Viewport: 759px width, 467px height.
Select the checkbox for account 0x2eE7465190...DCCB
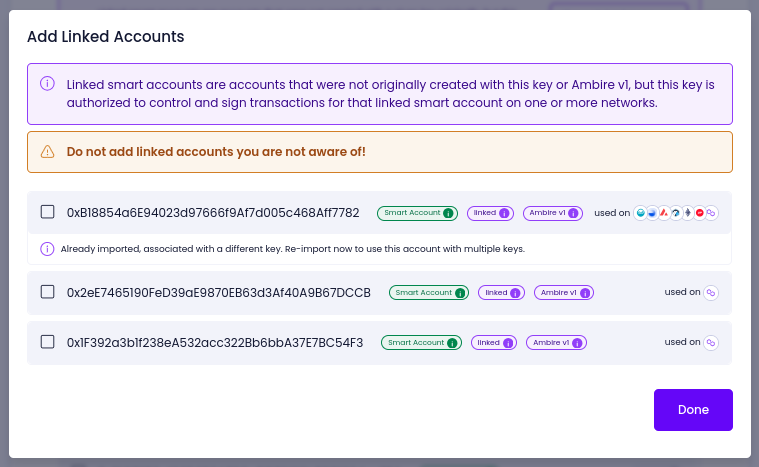pyautogui.click(x=47, y=292)
